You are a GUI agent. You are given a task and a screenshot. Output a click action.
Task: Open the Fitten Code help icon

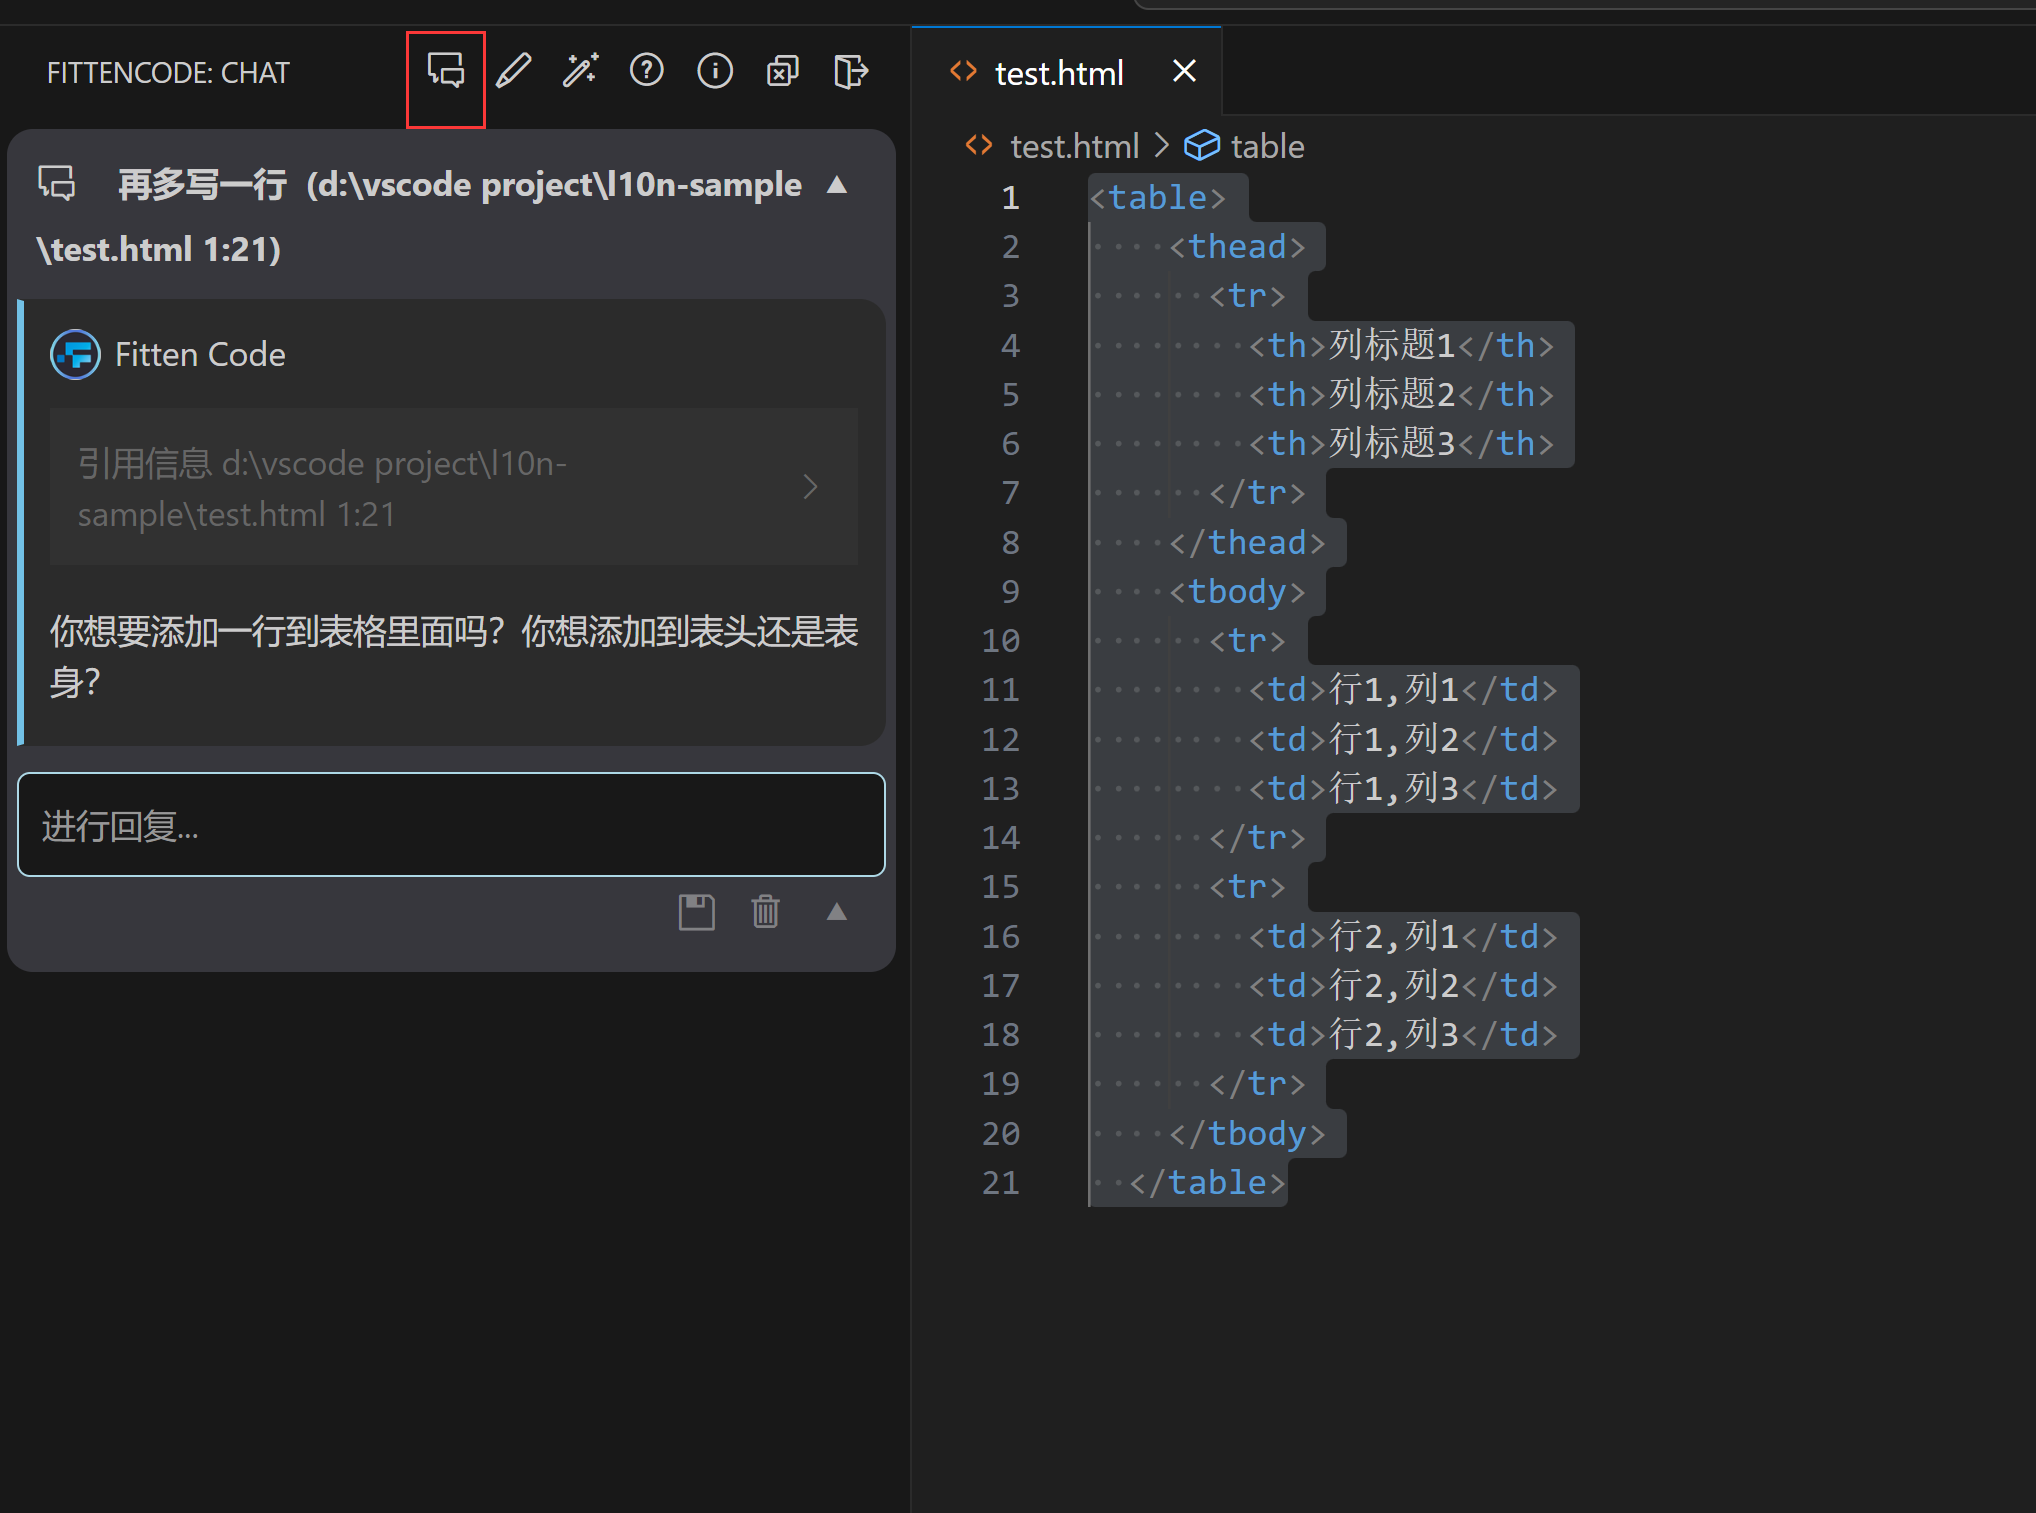point(646,70)
